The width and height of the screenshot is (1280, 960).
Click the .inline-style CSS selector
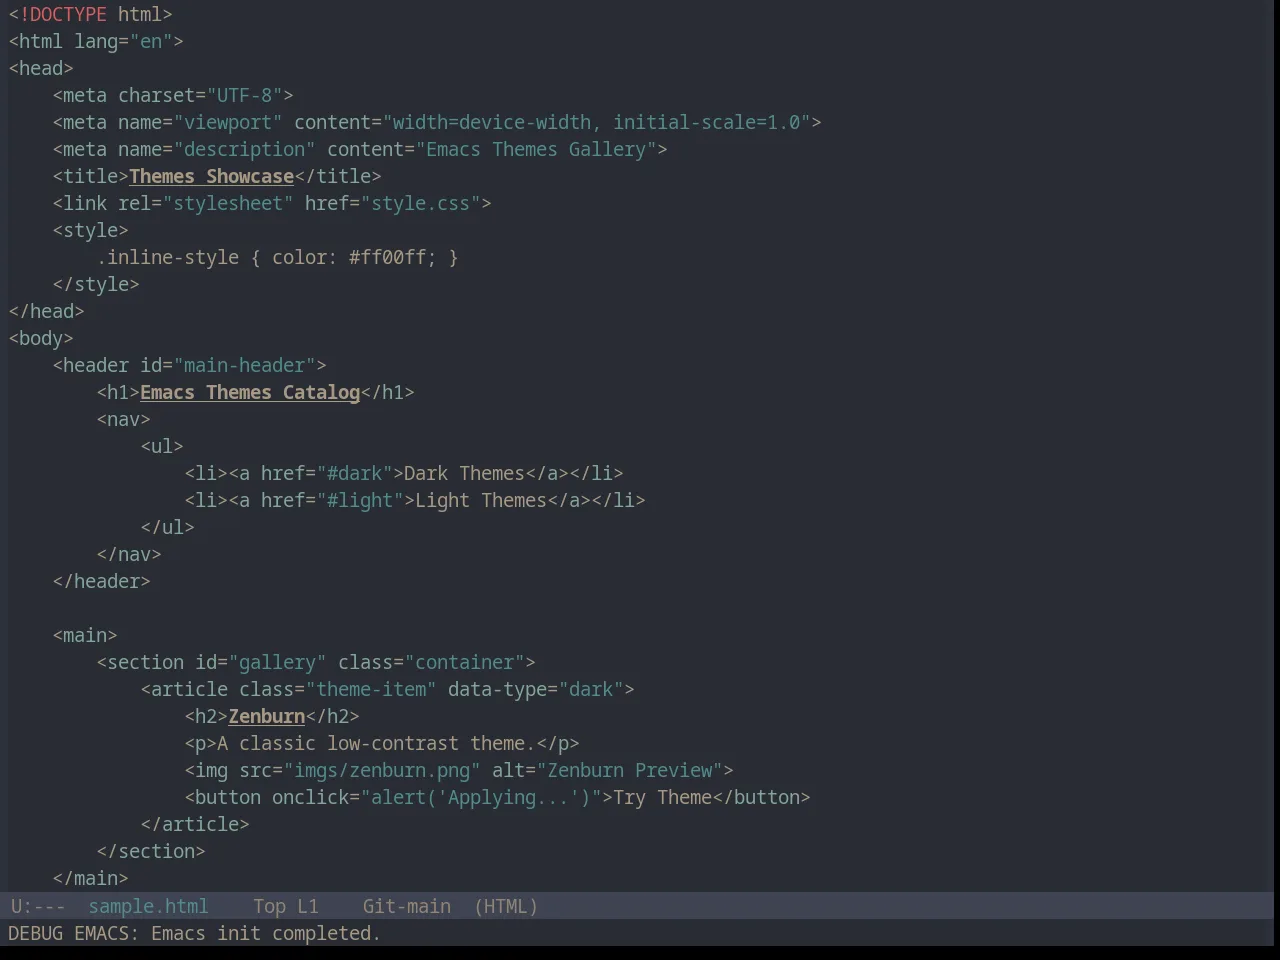tap(167, 257)
